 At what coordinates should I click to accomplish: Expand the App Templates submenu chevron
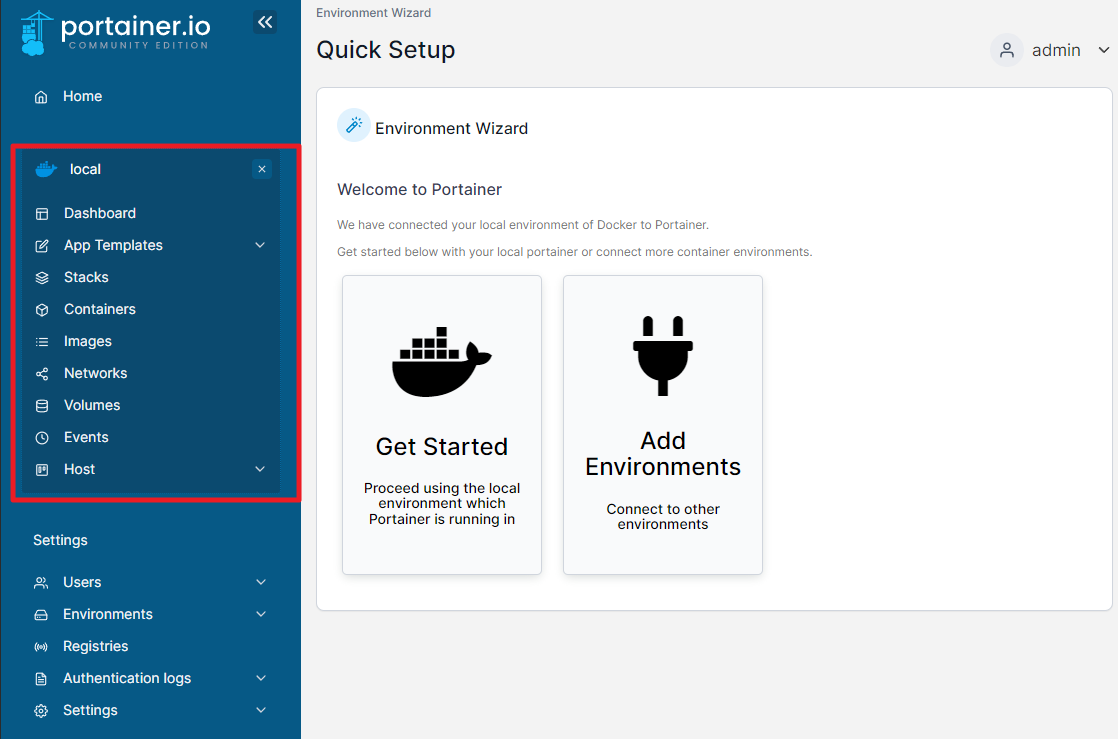click(260, 245)
